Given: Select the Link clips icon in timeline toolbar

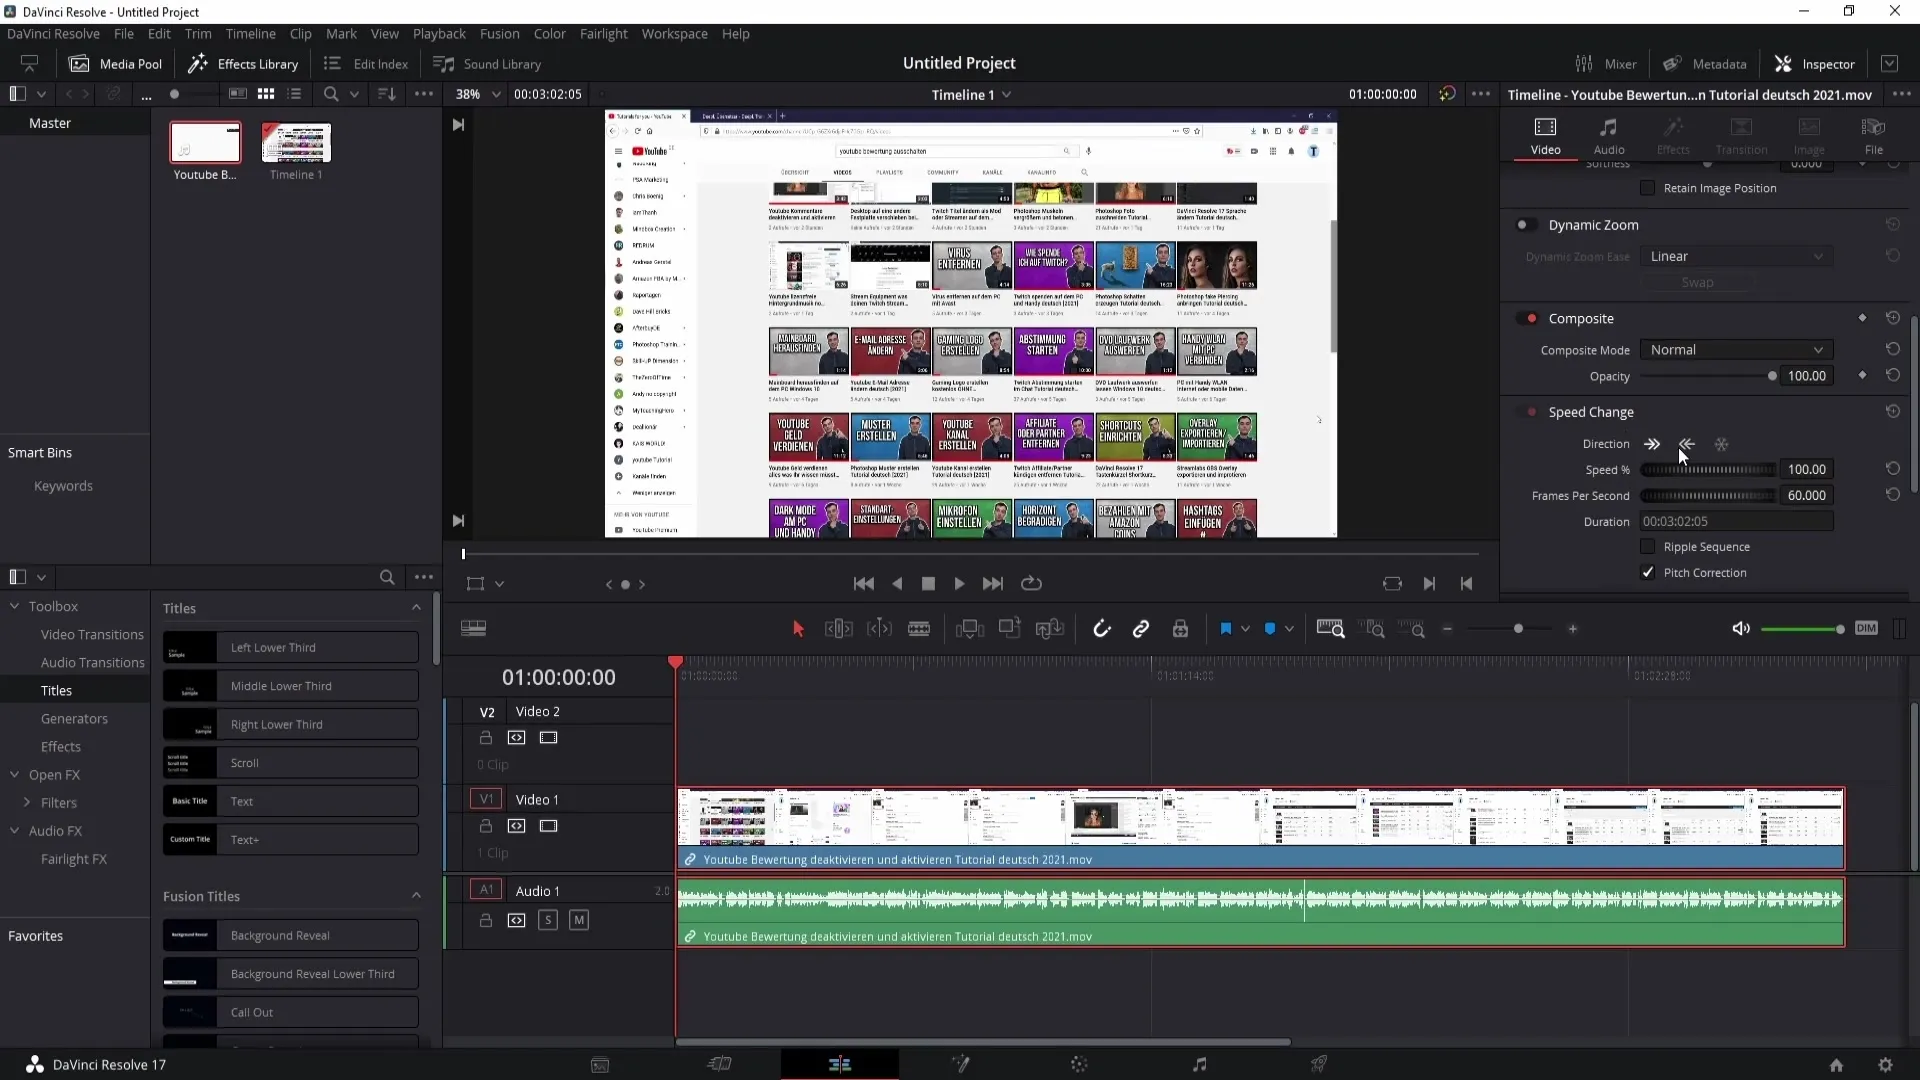Looking at the screenshot, I should (x=1139, y=629).
